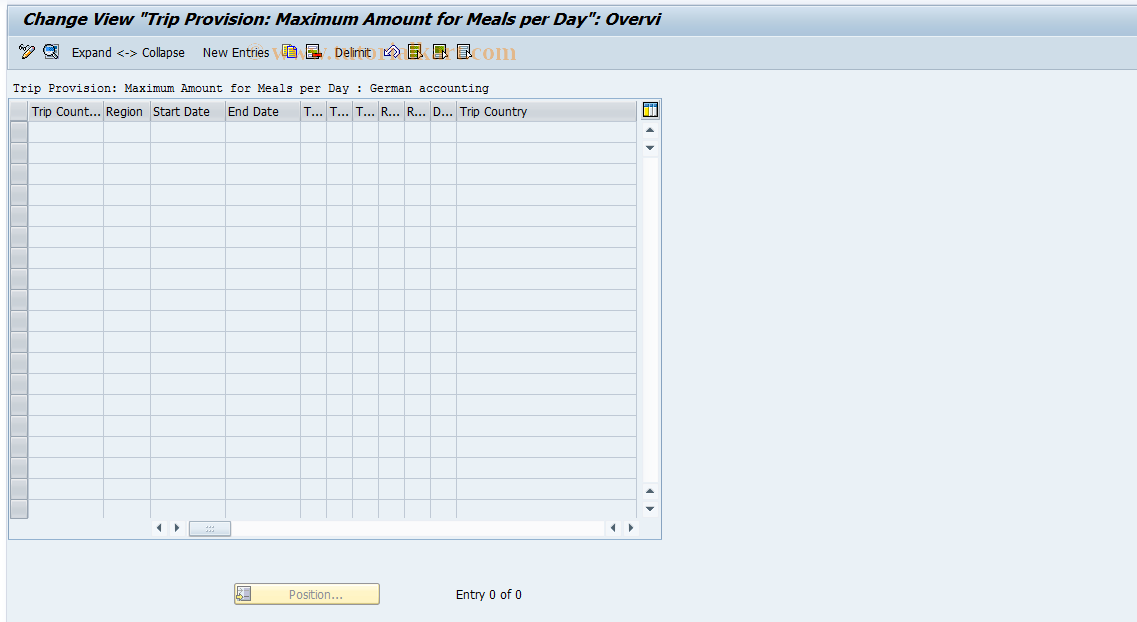Click the left-side scroll-right arrow of horizontal scrollbar

pyautogui.click(x=177, y=528)
